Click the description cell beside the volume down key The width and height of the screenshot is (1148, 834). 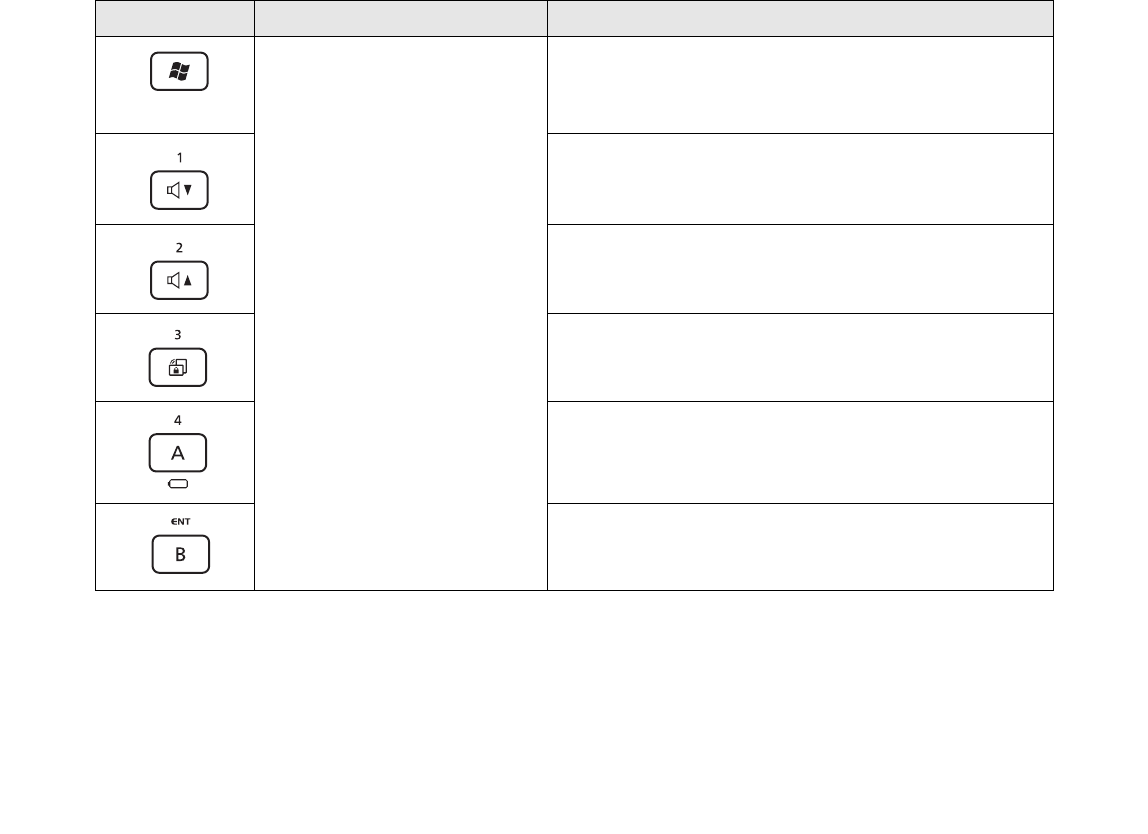click(x=800, y=179)
